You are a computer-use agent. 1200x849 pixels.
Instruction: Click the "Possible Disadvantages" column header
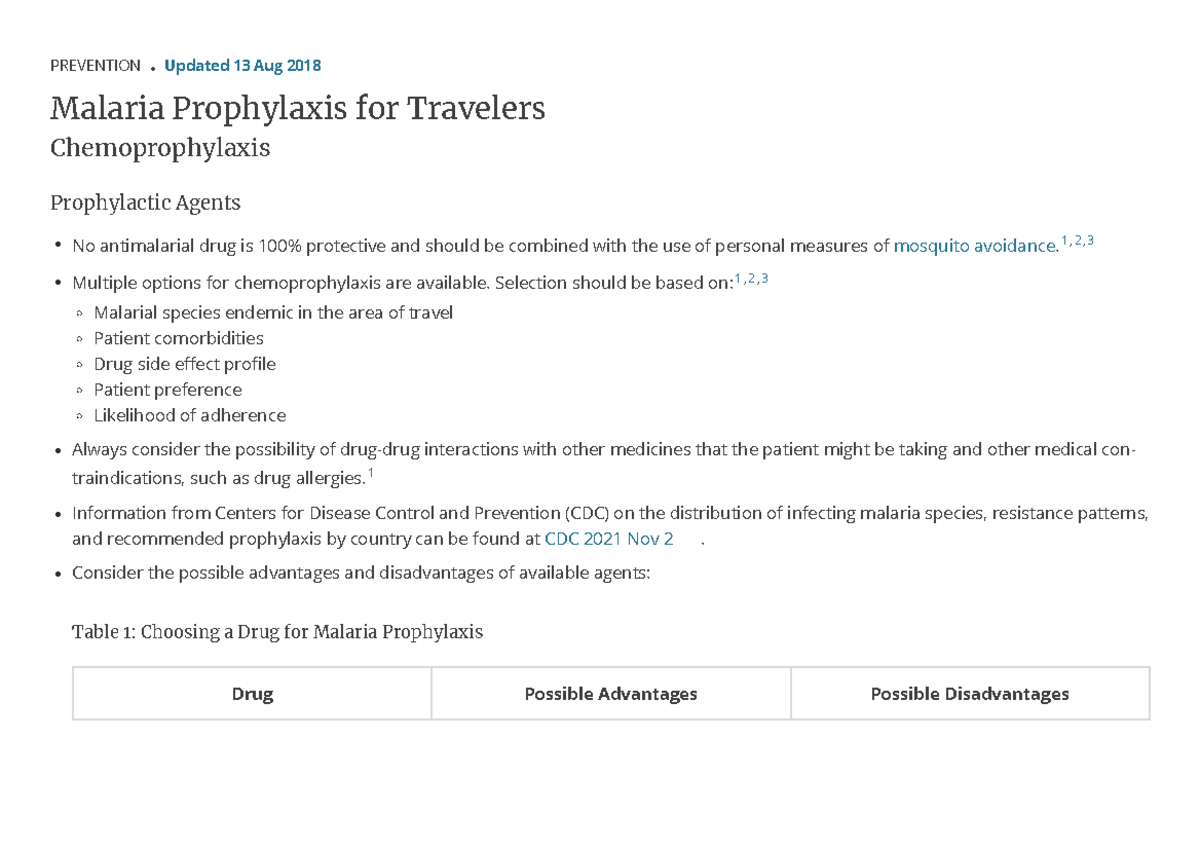click(970, 694)
